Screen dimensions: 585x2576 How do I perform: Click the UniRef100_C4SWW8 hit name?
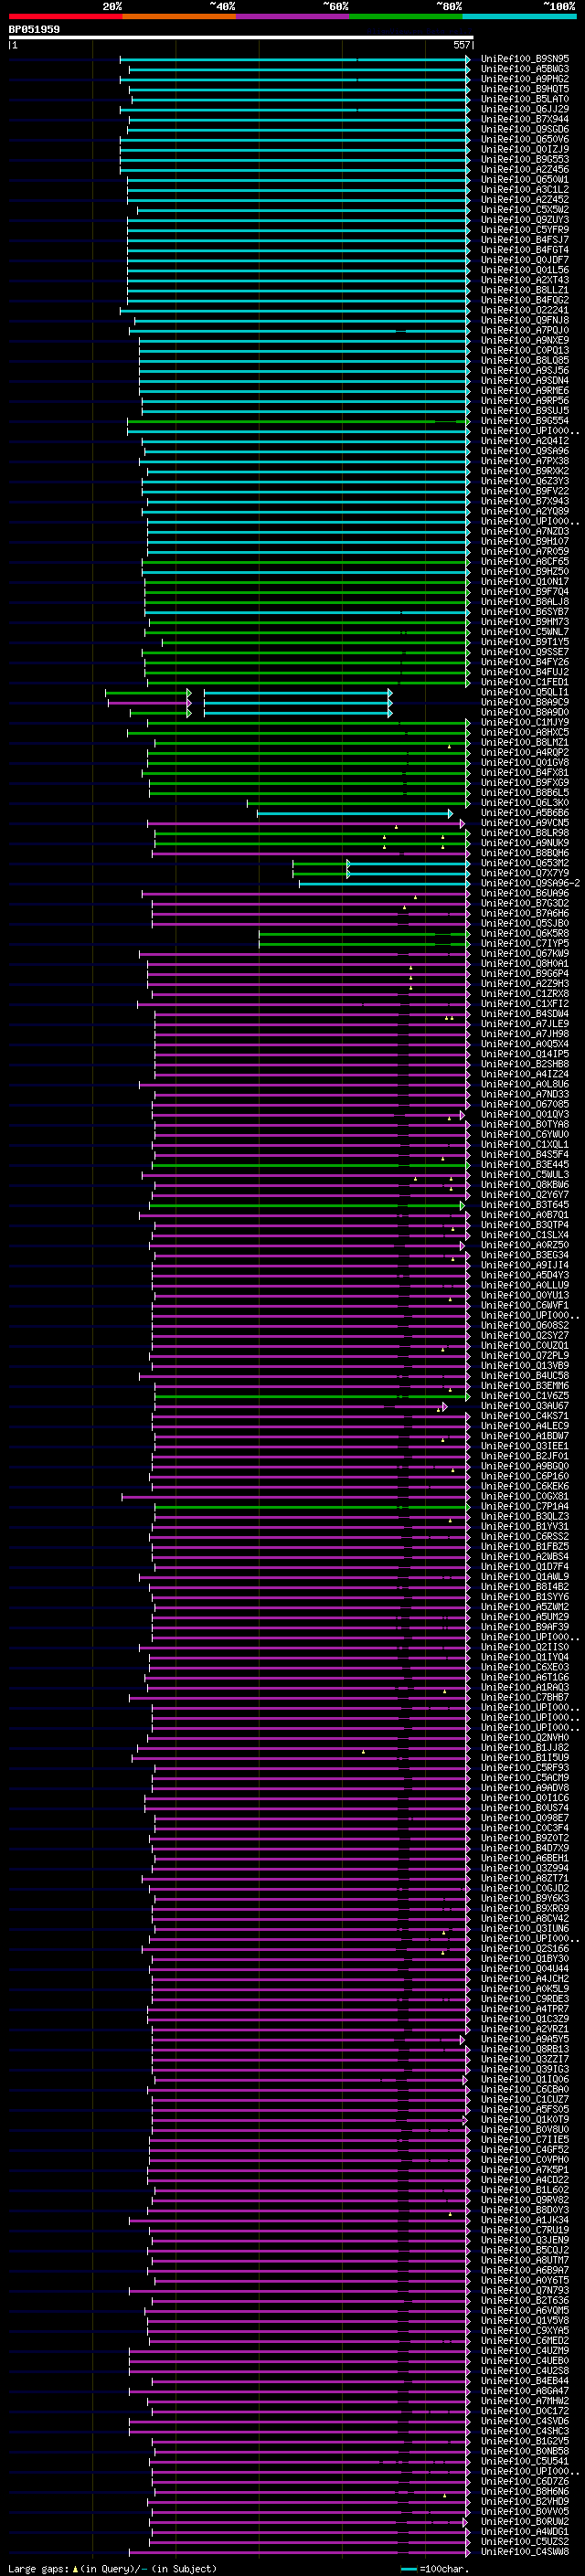pos(525,2551)
